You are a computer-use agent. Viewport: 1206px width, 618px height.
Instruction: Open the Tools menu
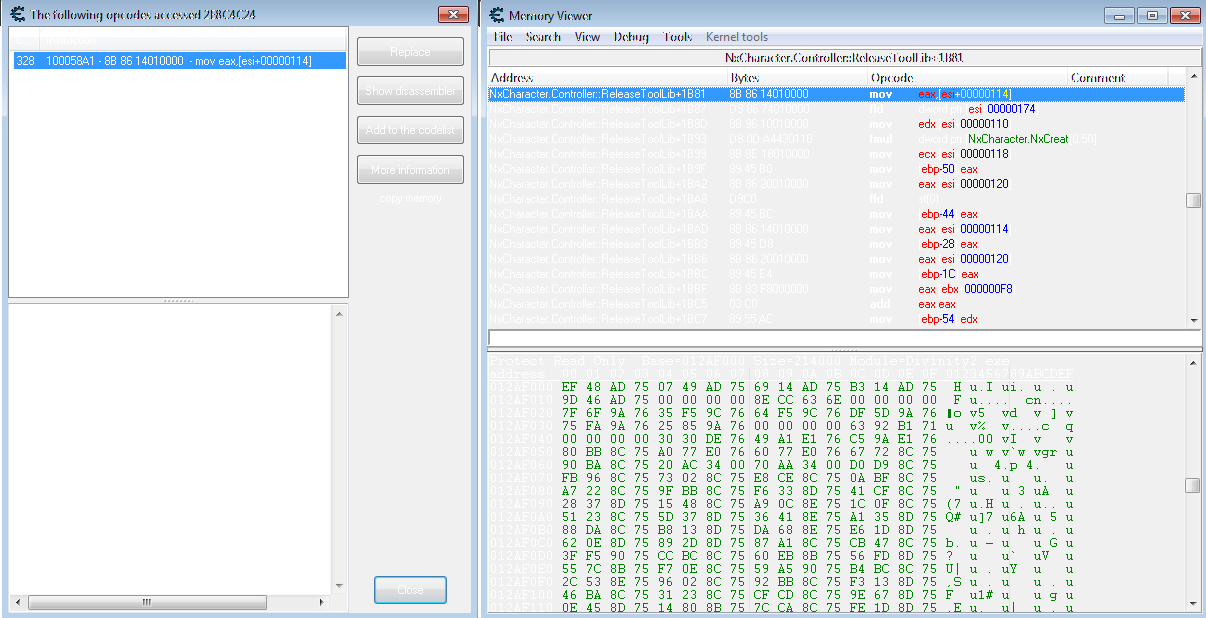click(677, 37)
